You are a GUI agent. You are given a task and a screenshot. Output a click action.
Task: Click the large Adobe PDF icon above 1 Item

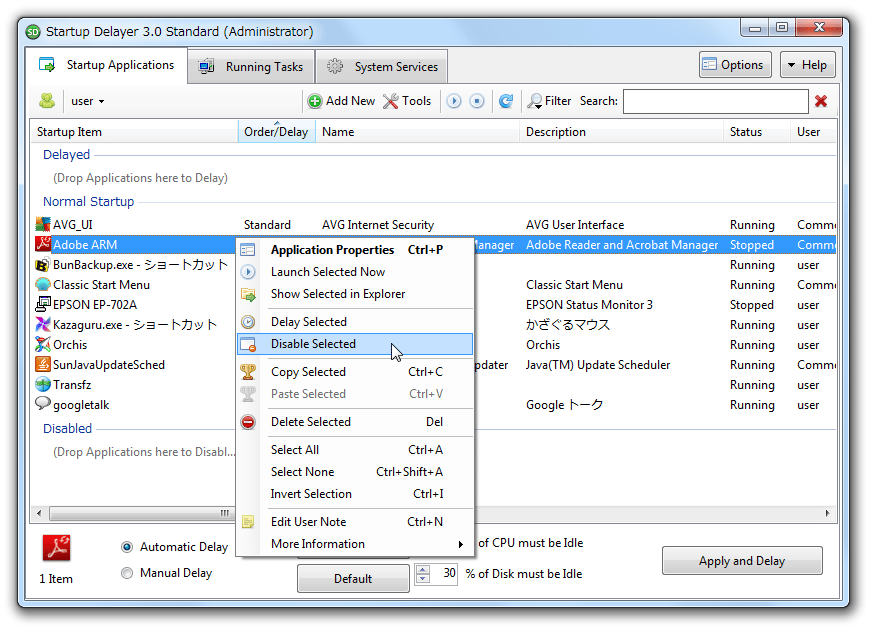point(56,548)
